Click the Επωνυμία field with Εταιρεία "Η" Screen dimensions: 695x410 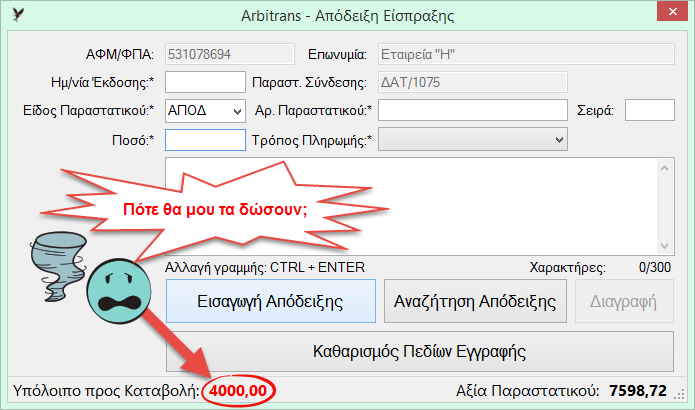[x=526, y=54]
